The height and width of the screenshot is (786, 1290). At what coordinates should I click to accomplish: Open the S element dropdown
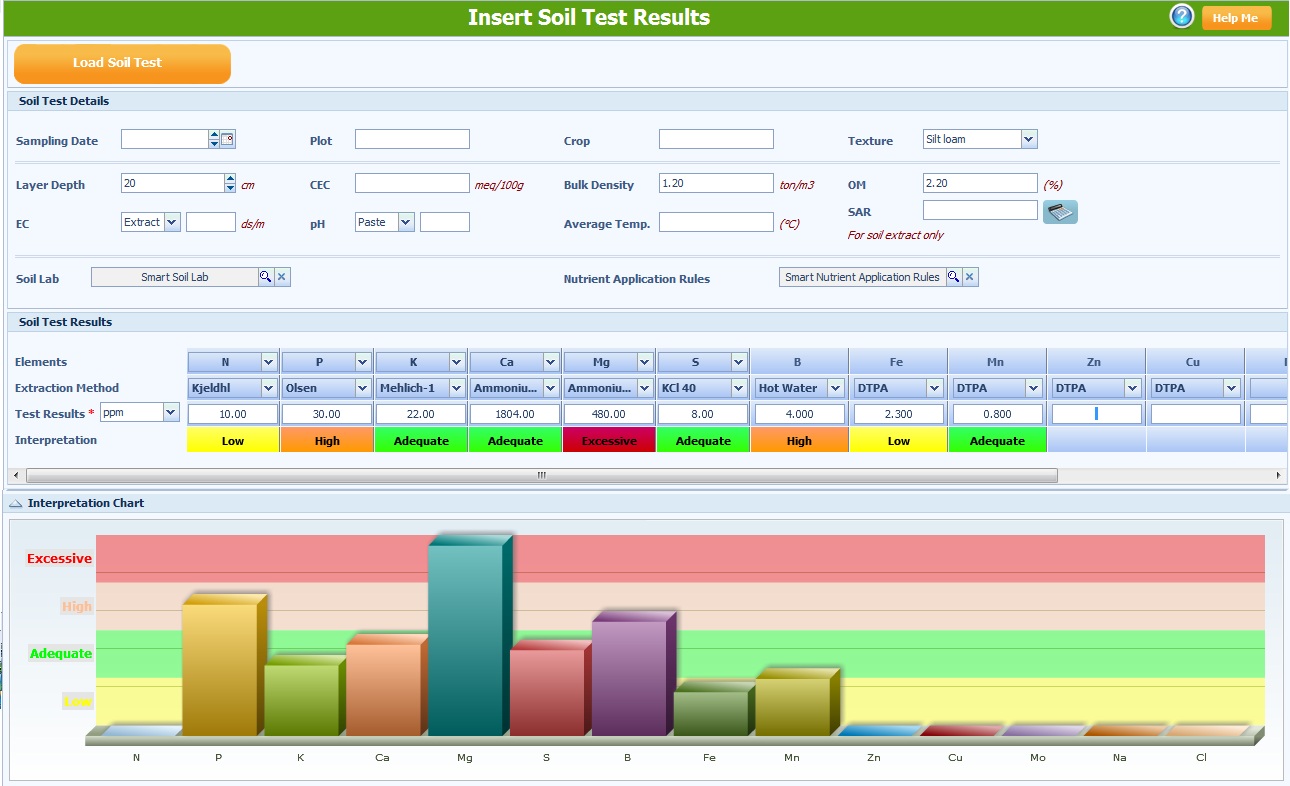[x=738, y=362]
